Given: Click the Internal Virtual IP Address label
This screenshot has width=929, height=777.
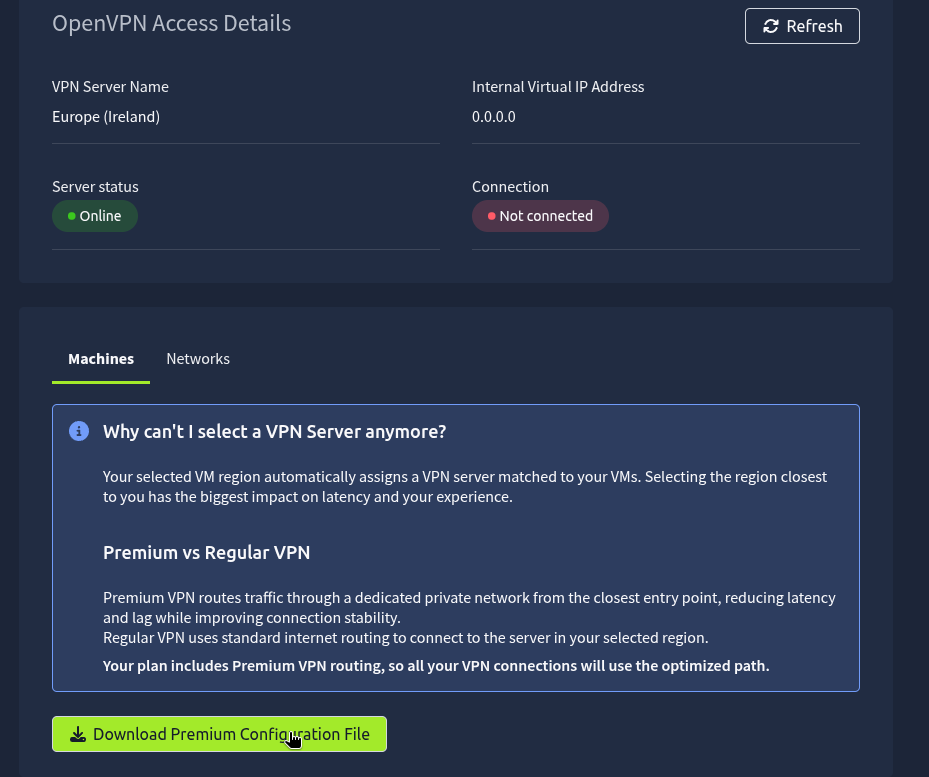Looking at the screenshot, I should tap(558, 87).
